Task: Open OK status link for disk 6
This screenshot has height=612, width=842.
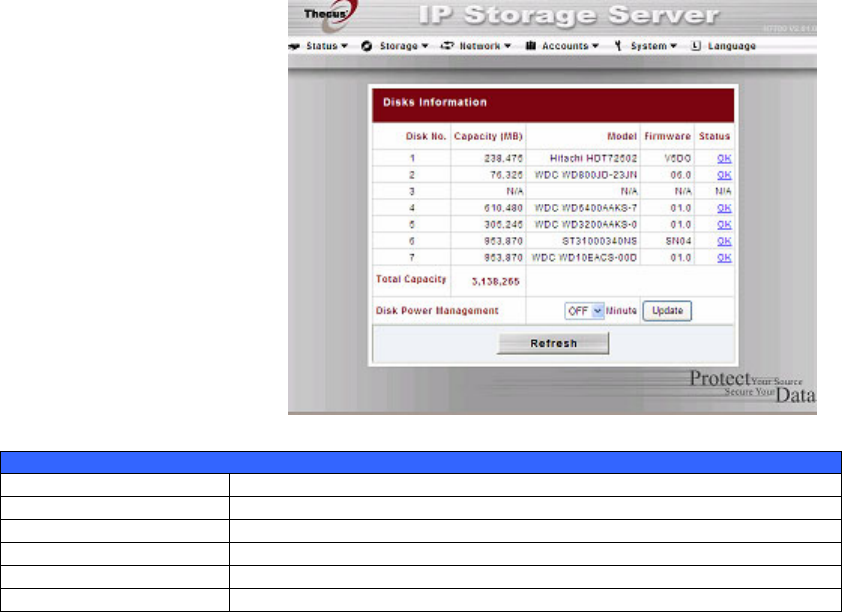Action: (x=724, y=242)
